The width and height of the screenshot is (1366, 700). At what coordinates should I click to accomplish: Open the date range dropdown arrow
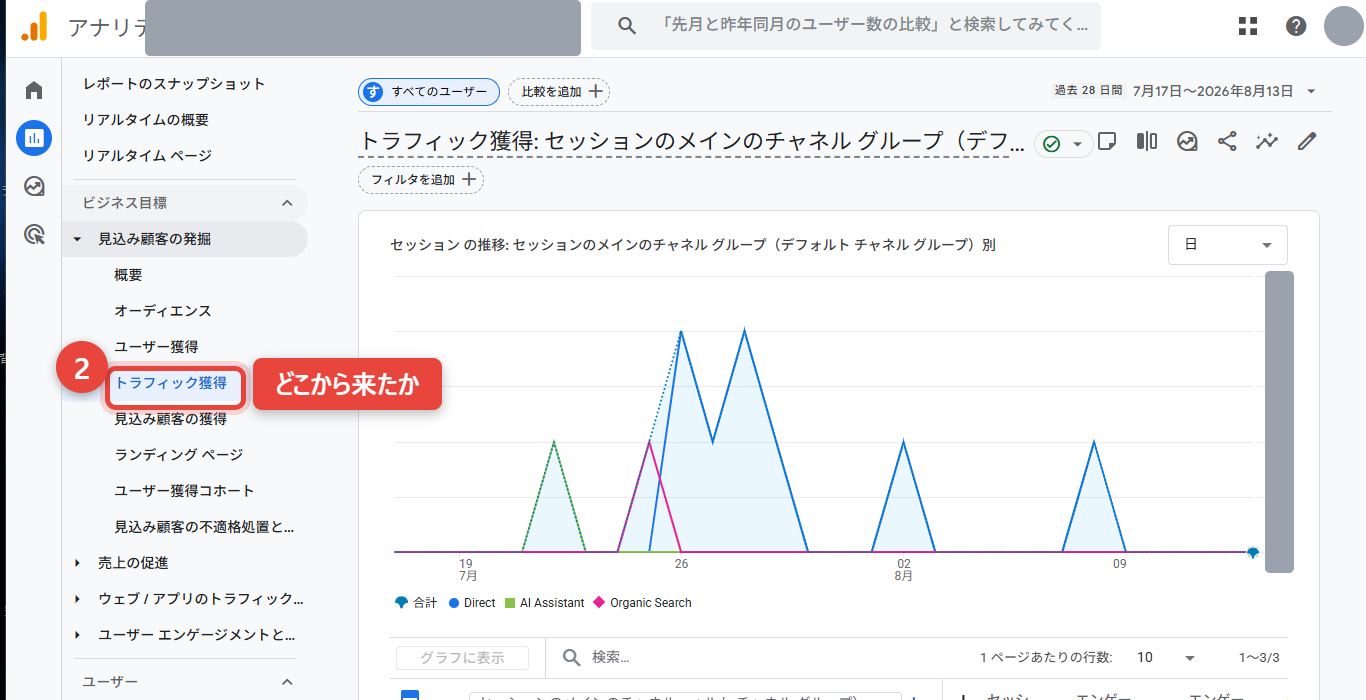(1311, 91)
